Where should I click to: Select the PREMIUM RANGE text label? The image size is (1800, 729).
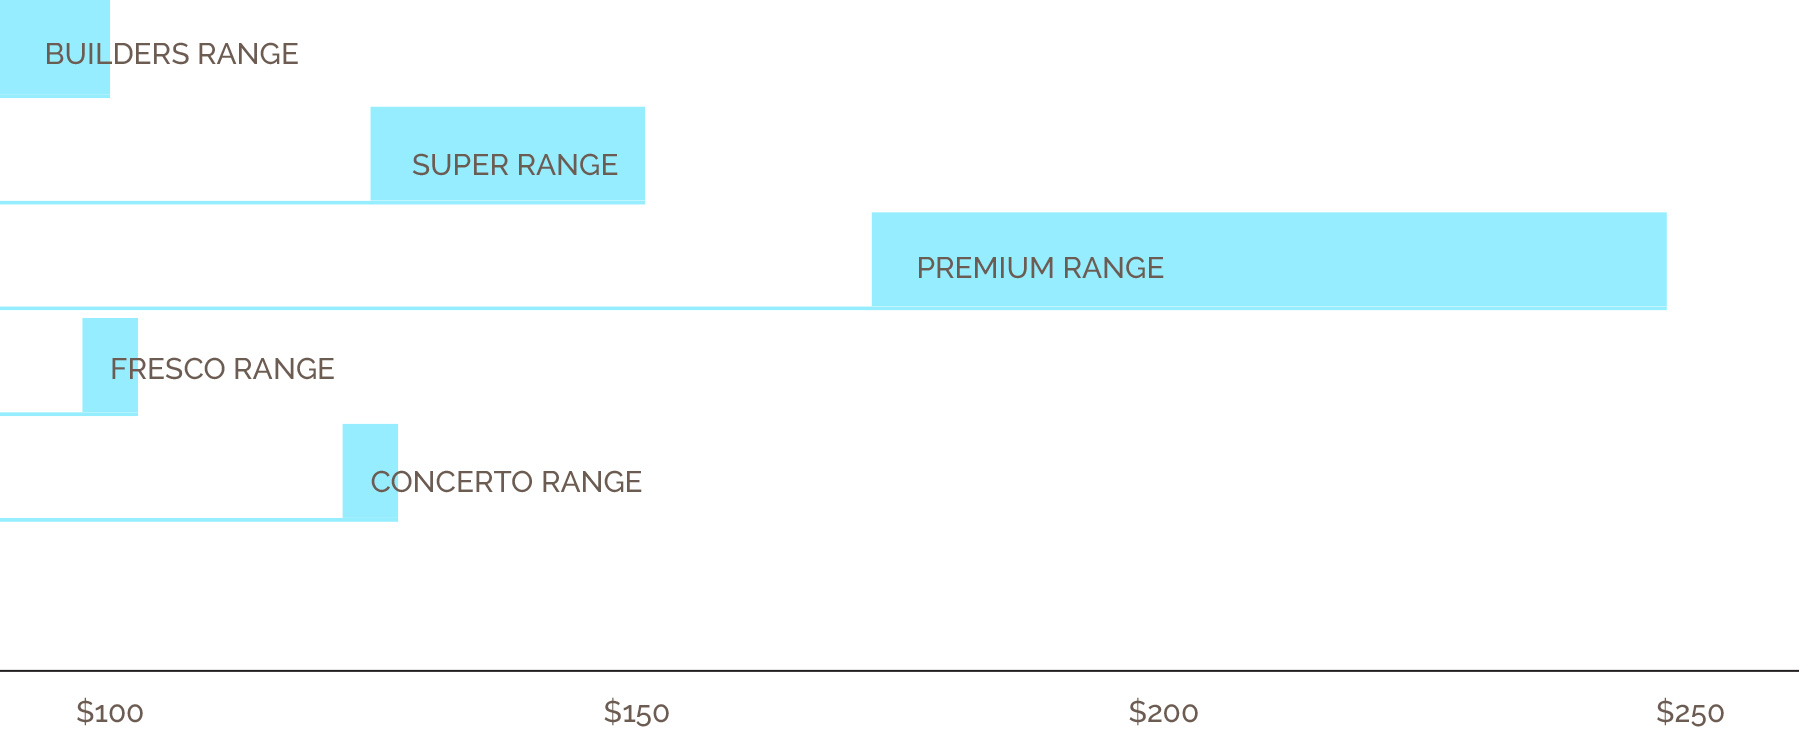click(x=1040, y=268)
